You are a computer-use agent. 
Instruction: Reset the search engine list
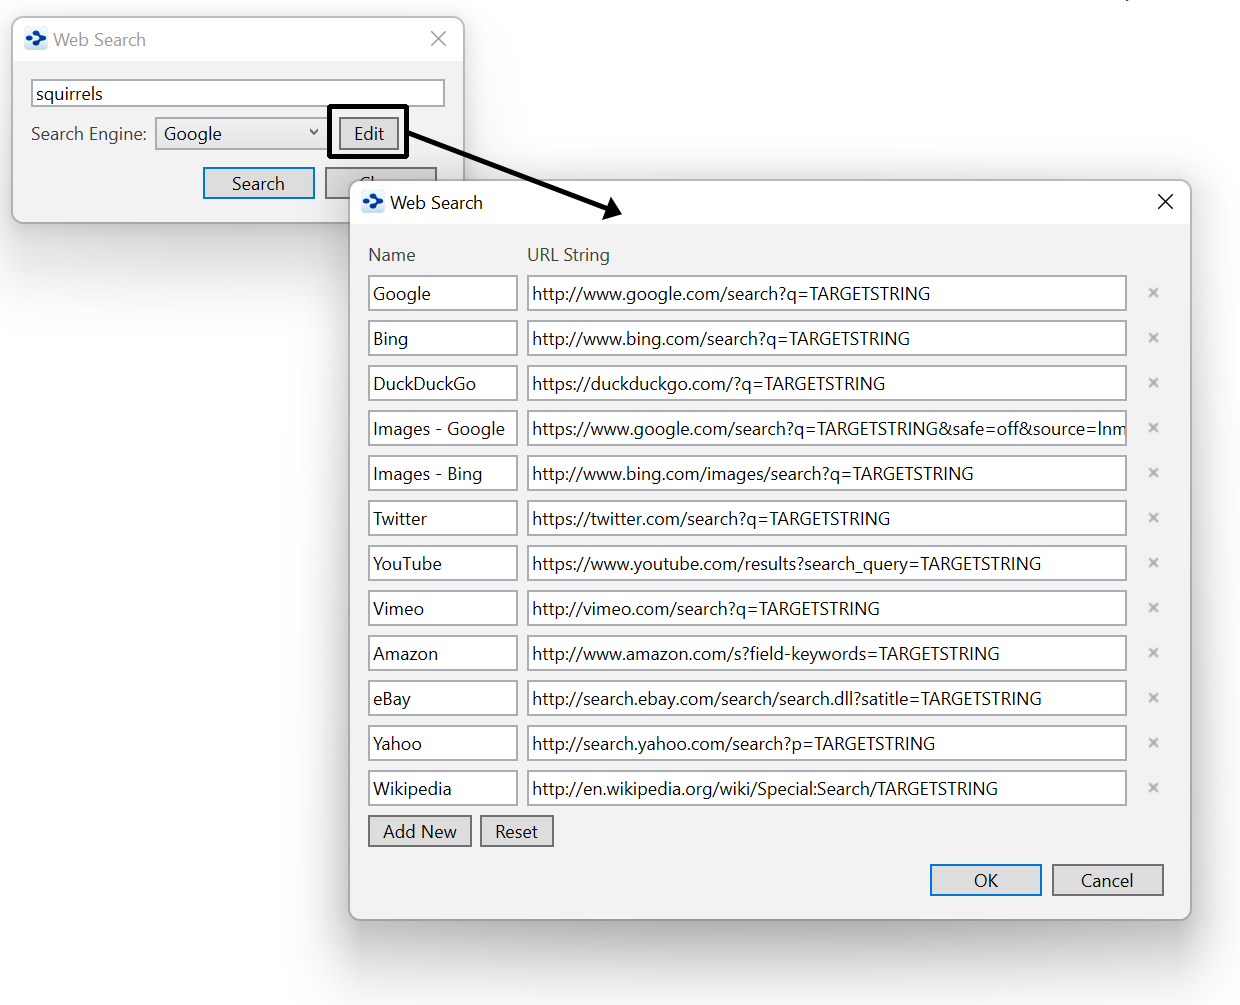click(516, 832)
